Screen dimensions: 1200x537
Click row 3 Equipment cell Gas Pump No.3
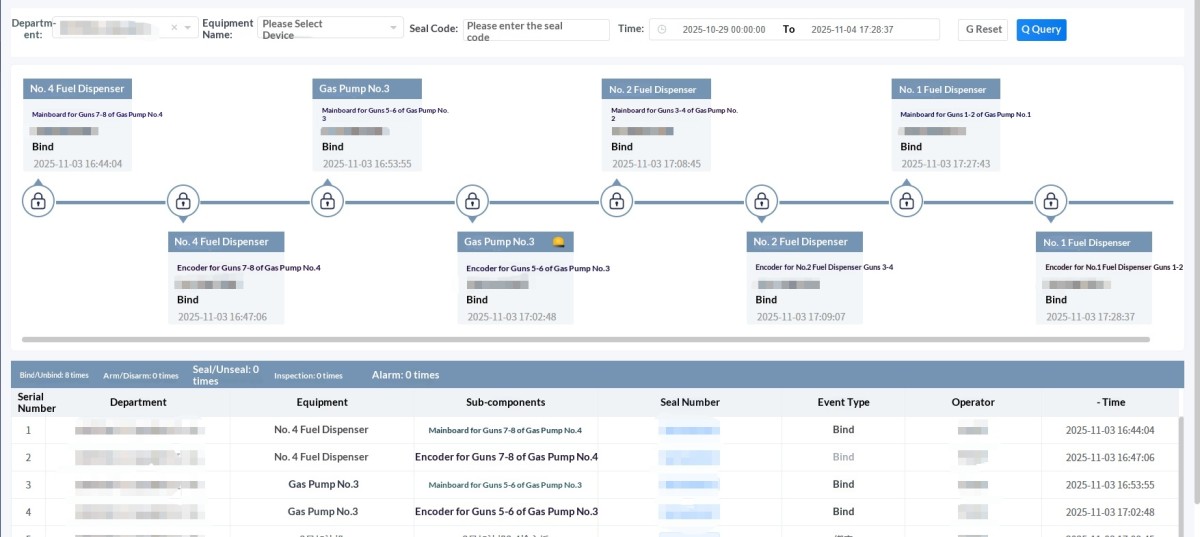click(323, 484)
